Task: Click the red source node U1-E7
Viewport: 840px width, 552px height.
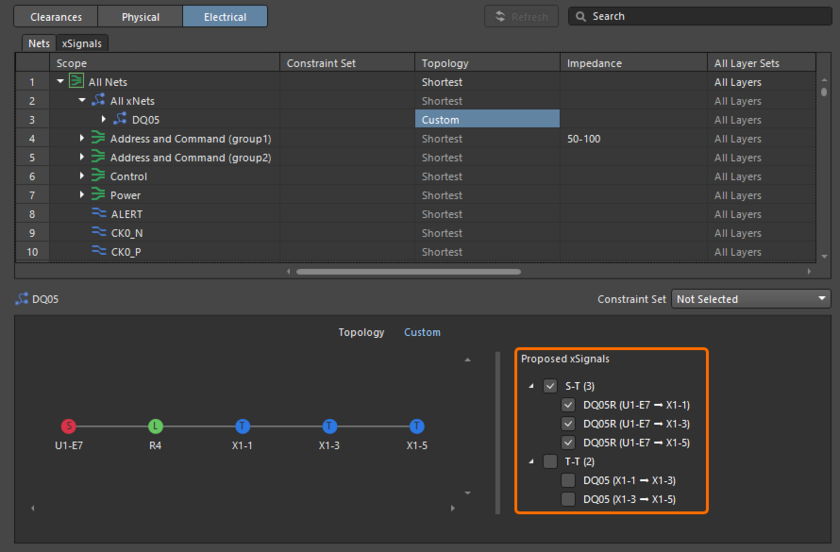Action: point(69,426)
